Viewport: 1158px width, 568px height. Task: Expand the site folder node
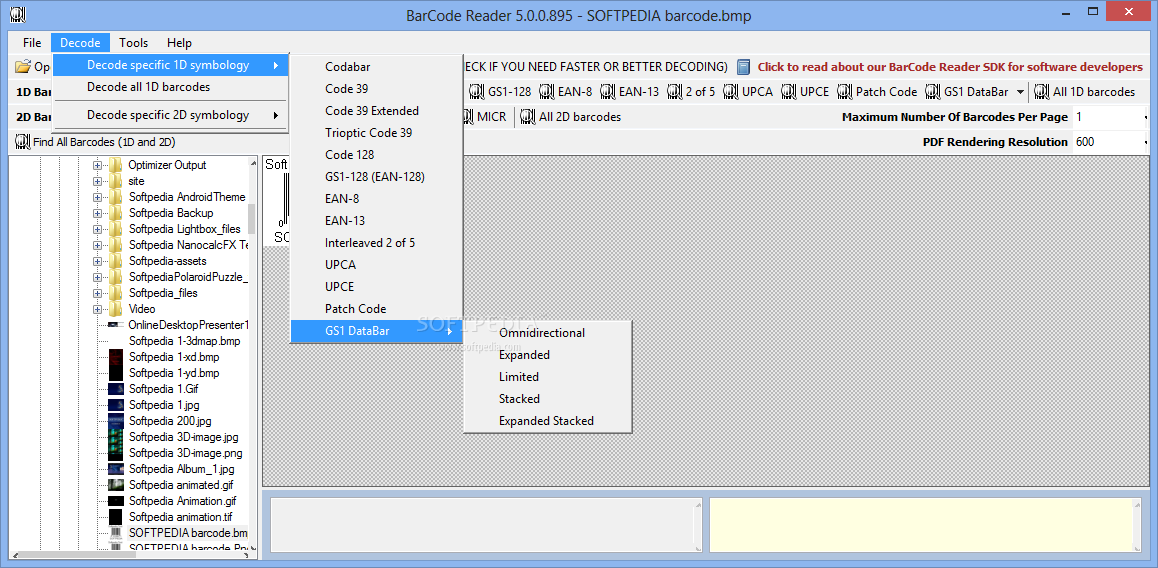pos(97,181)
